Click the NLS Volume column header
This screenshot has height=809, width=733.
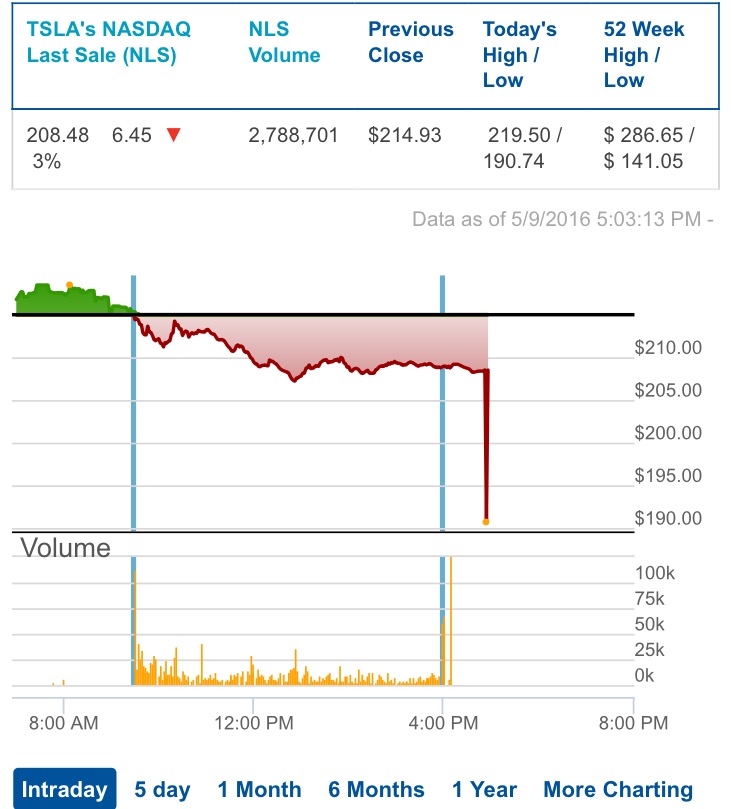(284, 42)
